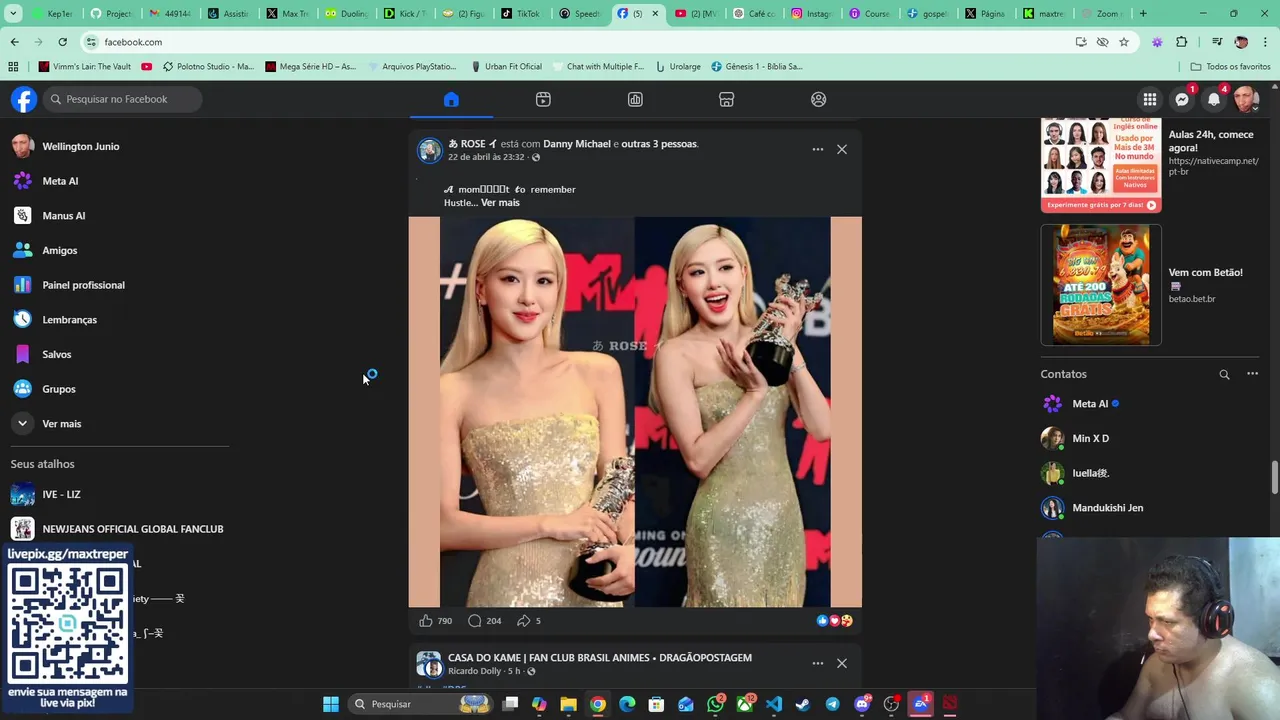View reactions on the ROSE post
The width and height of the screenshot is (1280, 720).
835,621
